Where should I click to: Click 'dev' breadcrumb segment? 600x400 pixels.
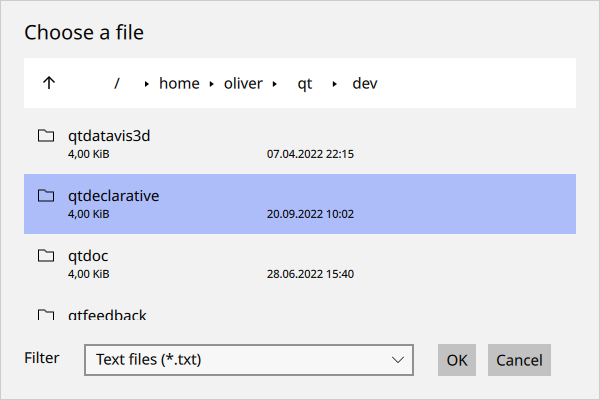click(x=365, y=84)
